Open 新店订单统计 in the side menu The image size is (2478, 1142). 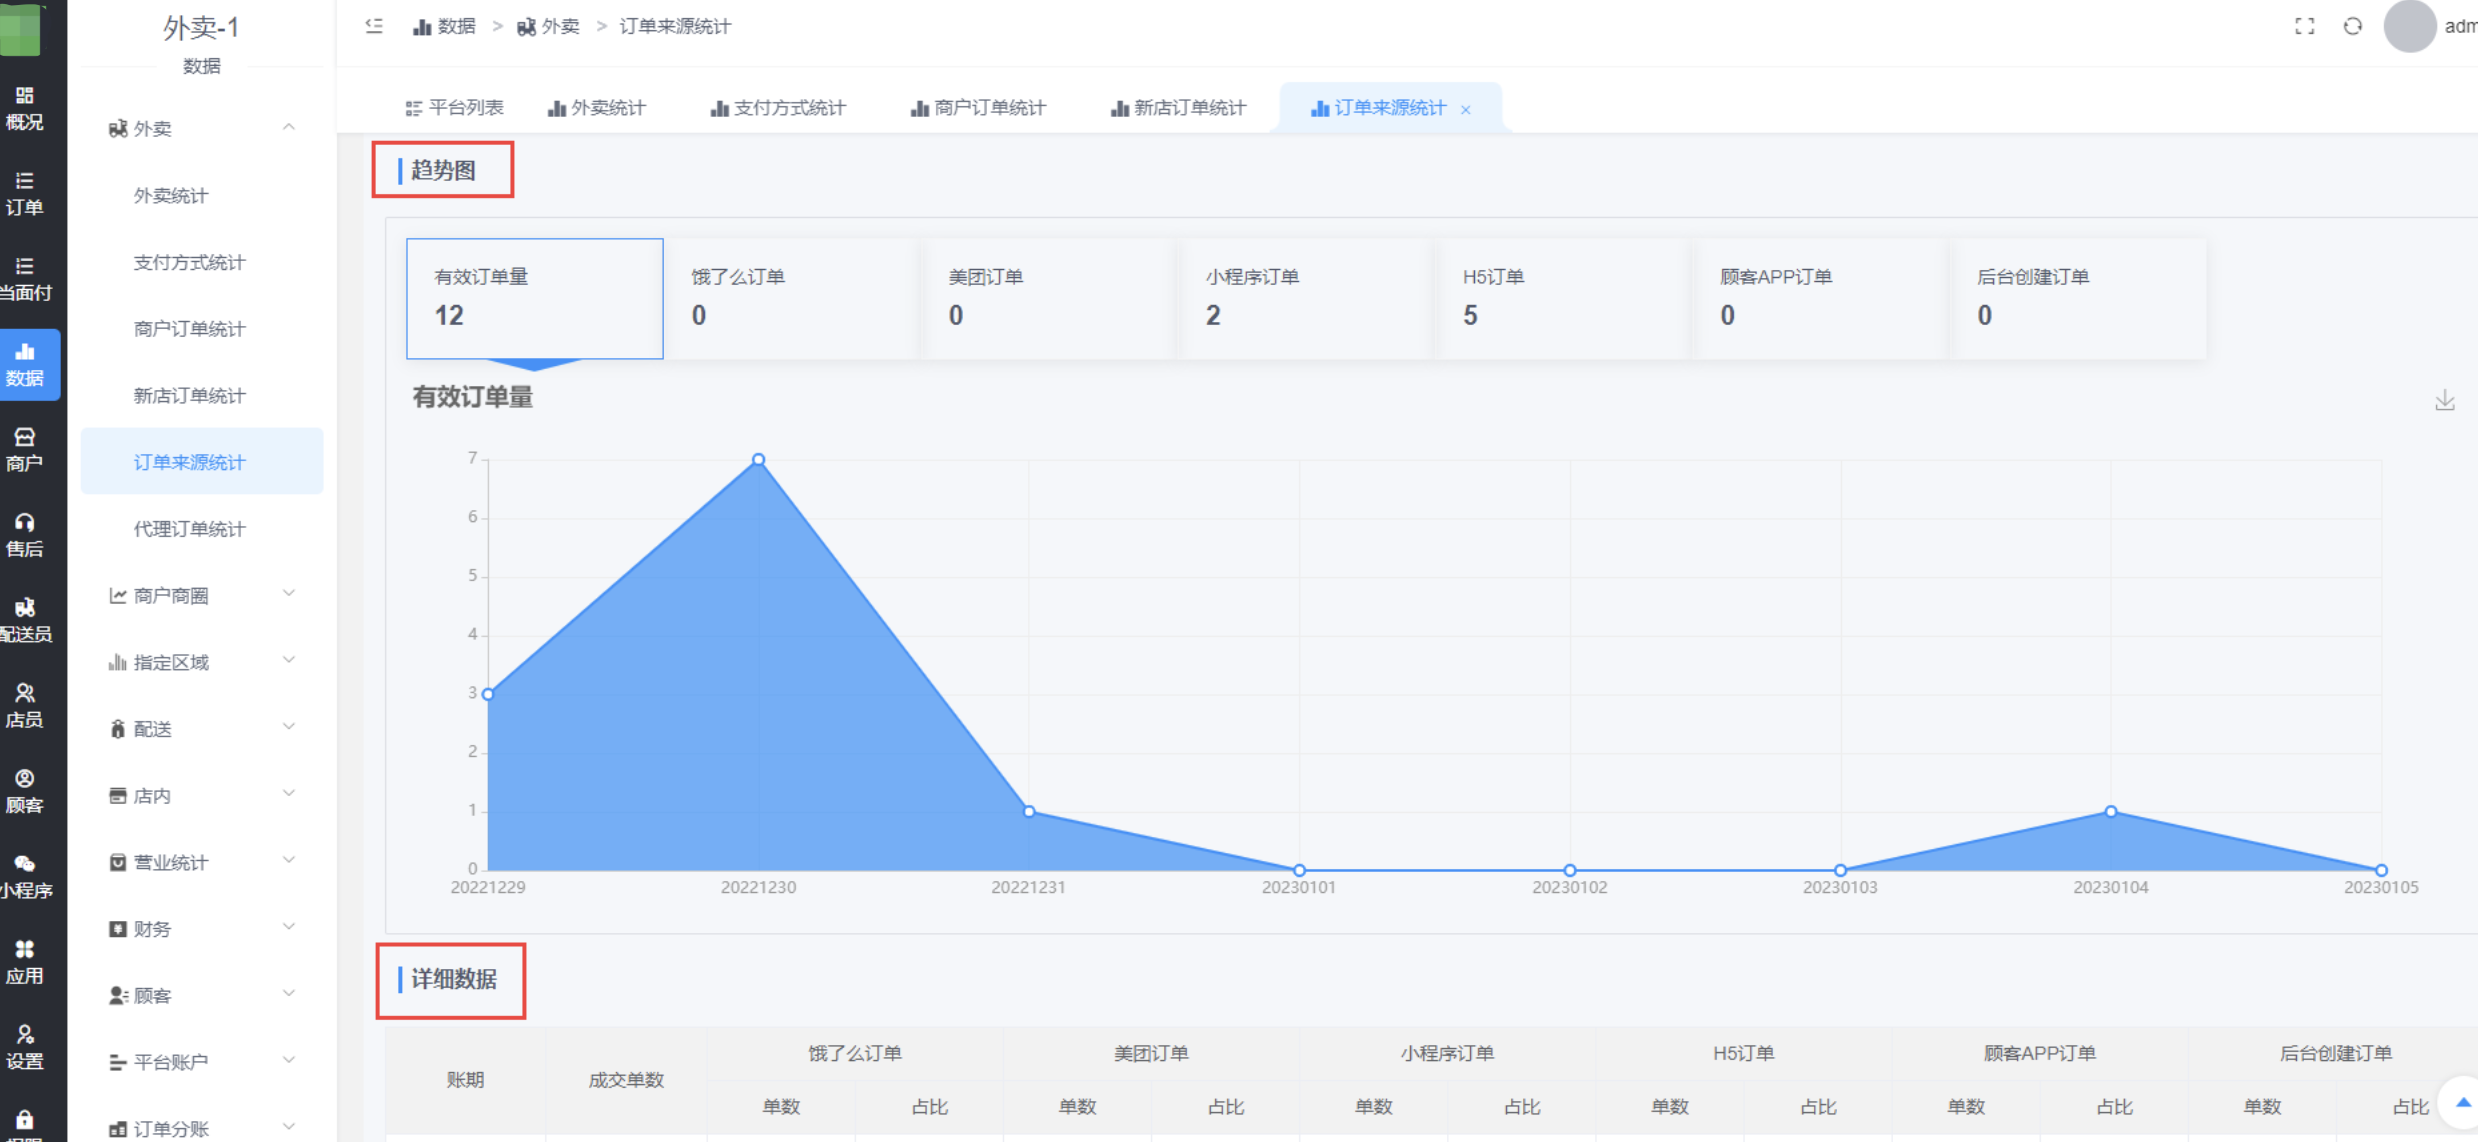pyautogui.click(x=202, y=395)
